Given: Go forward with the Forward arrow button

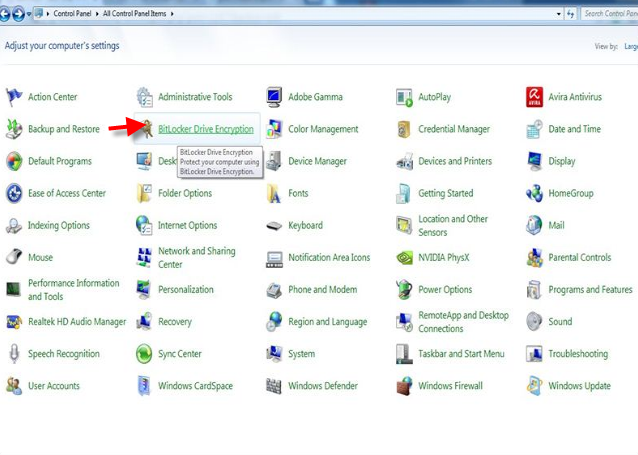Looking at the screenshot, I should point(18,14).
